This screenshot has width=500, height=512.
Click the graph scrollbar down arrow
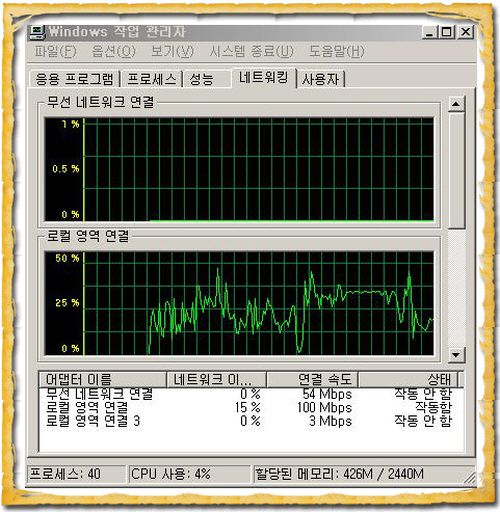click(456, 354)
